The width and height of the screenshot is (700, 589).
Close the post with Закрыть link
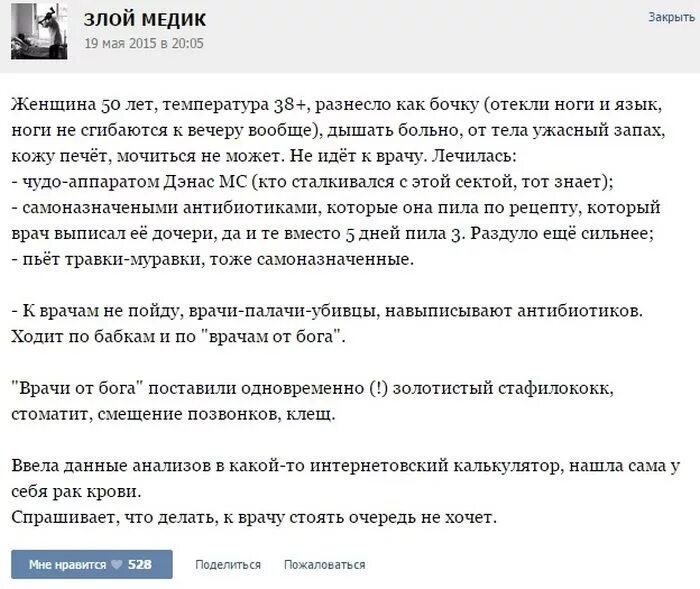pos(671,17)
